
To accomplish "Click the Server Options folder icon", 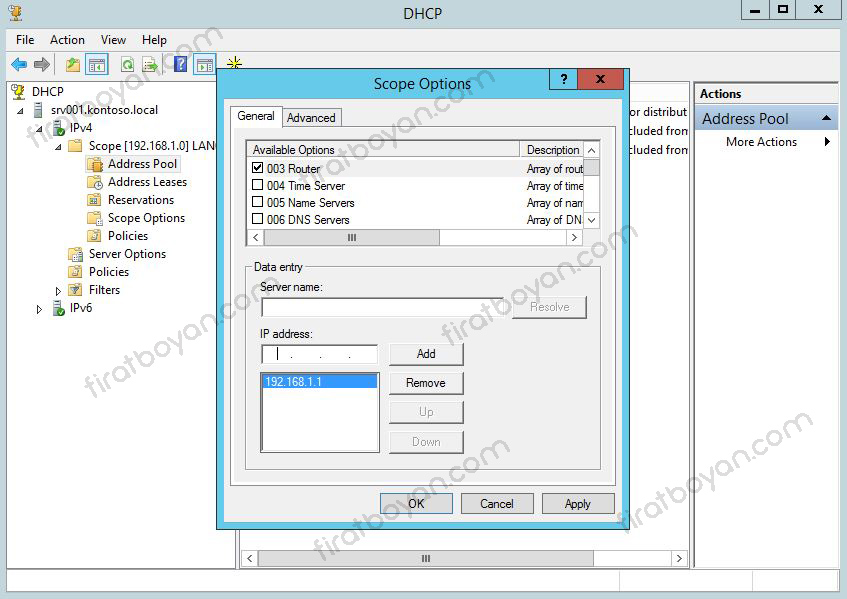I will pyautogui.click(x=75, y=254).
